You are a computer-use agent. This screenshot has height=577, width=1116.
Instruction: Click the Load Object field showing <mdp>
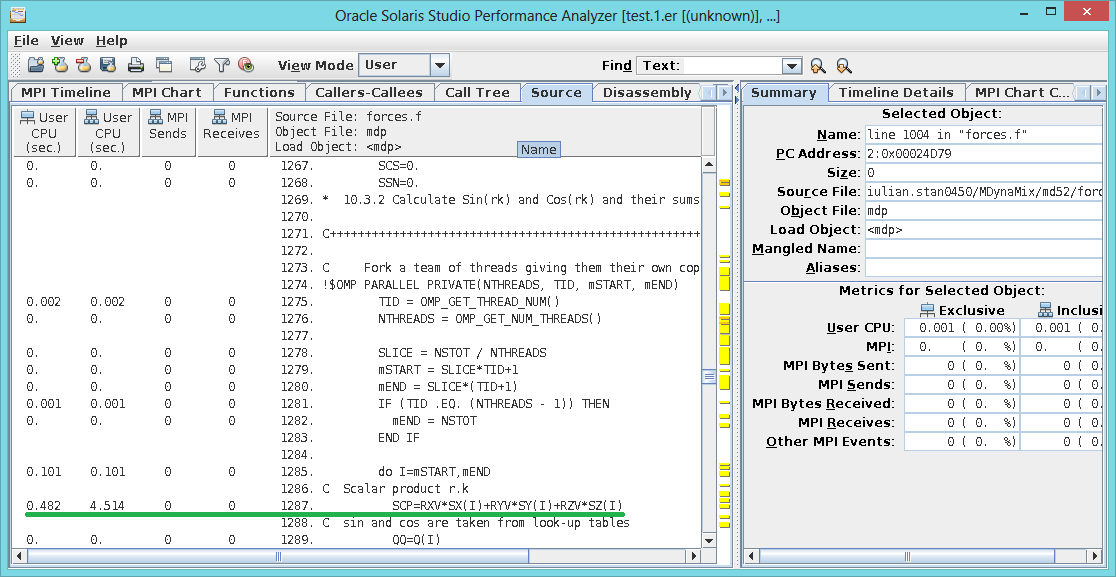pos(983,230)
